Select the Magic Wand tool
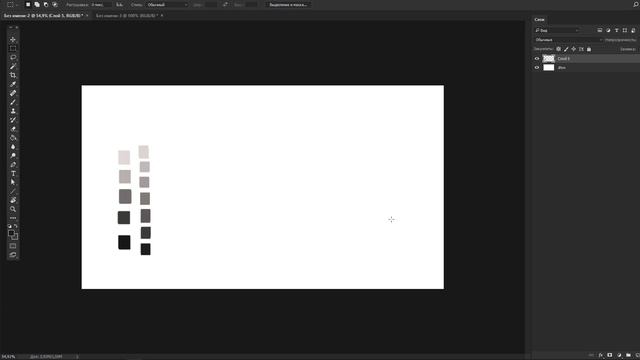The height and width of the screenshot is (360, 640). [13, 67]
